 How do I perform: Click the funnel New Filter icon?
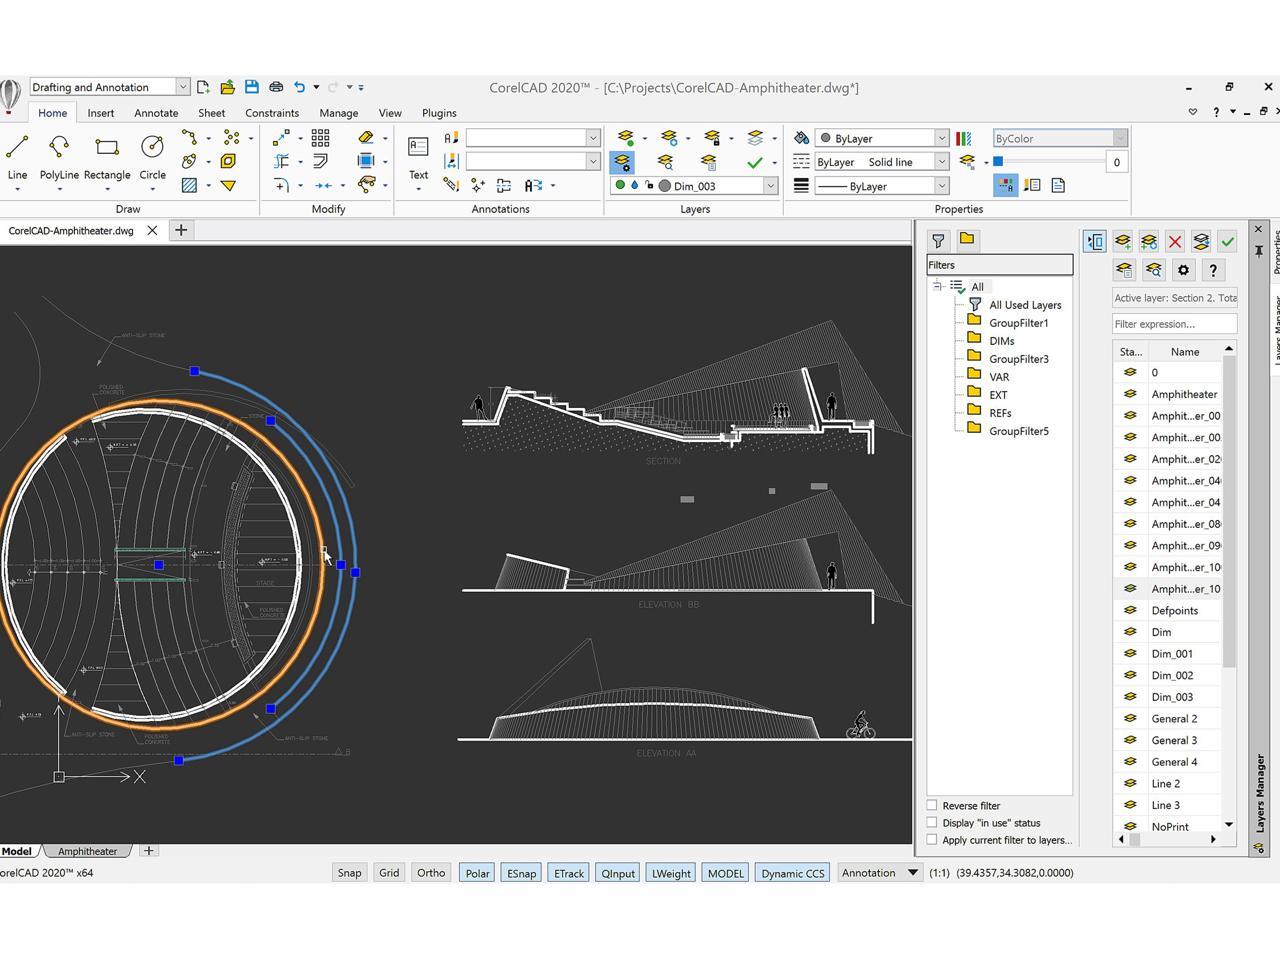point(938,240)
